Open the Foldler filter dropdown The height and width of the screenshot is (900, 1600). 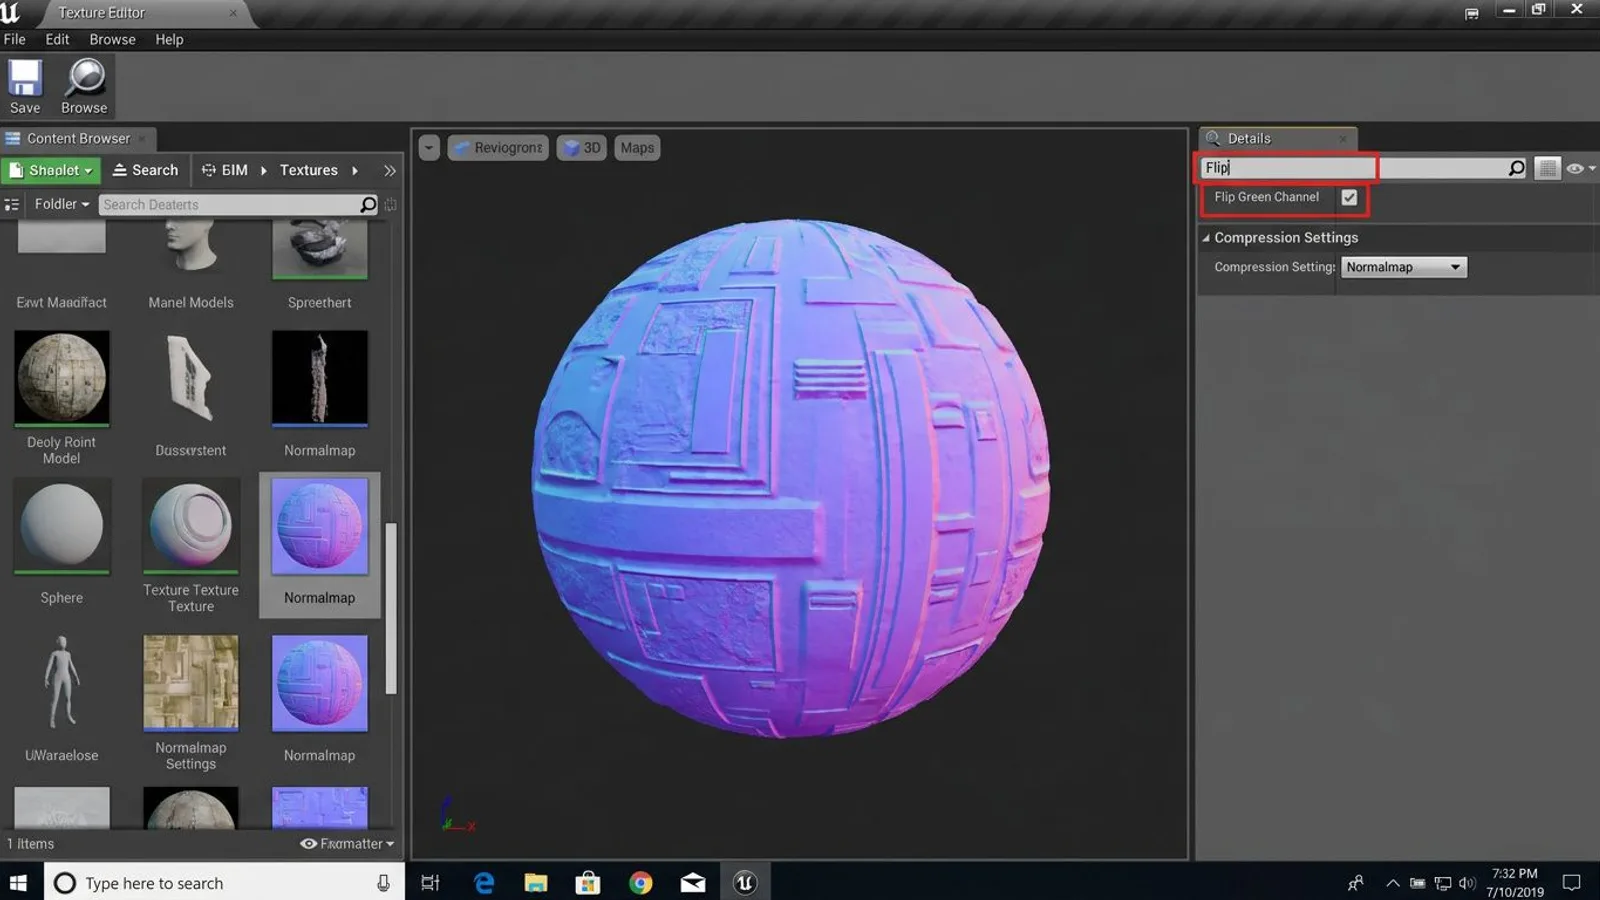61,204
